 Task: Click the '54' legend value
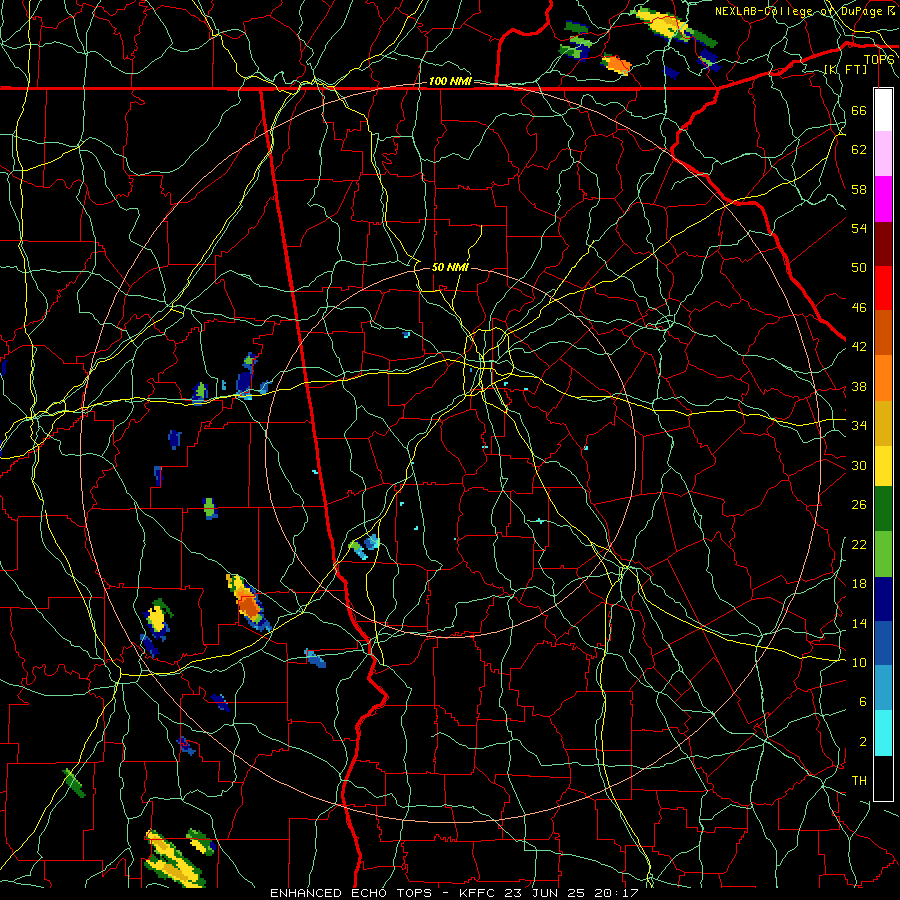pos(859,228)
